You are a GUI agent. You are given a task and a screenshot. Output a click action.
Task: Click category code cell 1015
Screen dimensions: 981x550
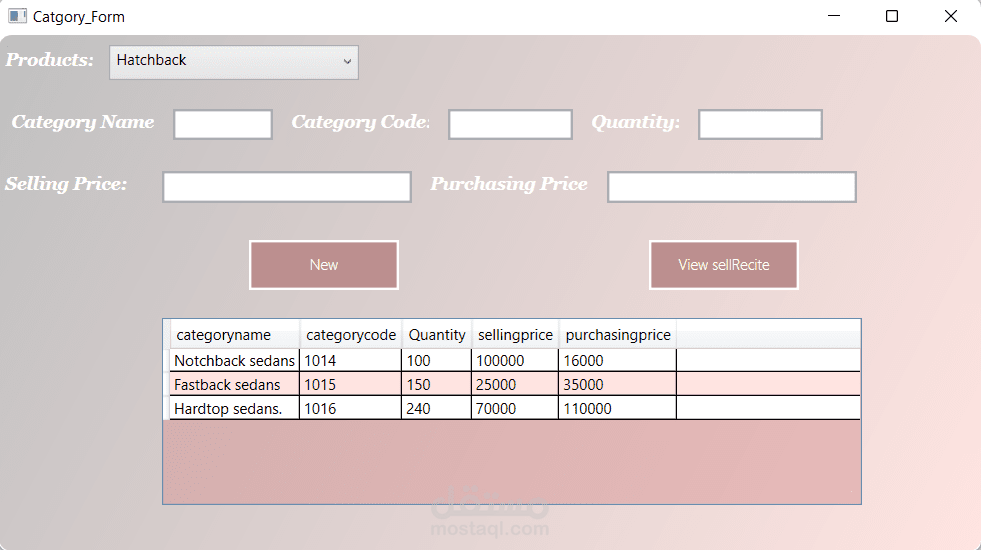[350, 384]
